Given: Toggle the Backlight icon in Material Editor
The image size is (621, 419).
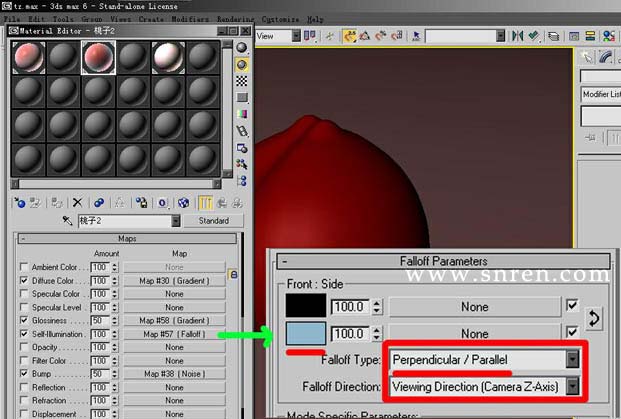Looking at the screenshot, I should tap(242, 65).
